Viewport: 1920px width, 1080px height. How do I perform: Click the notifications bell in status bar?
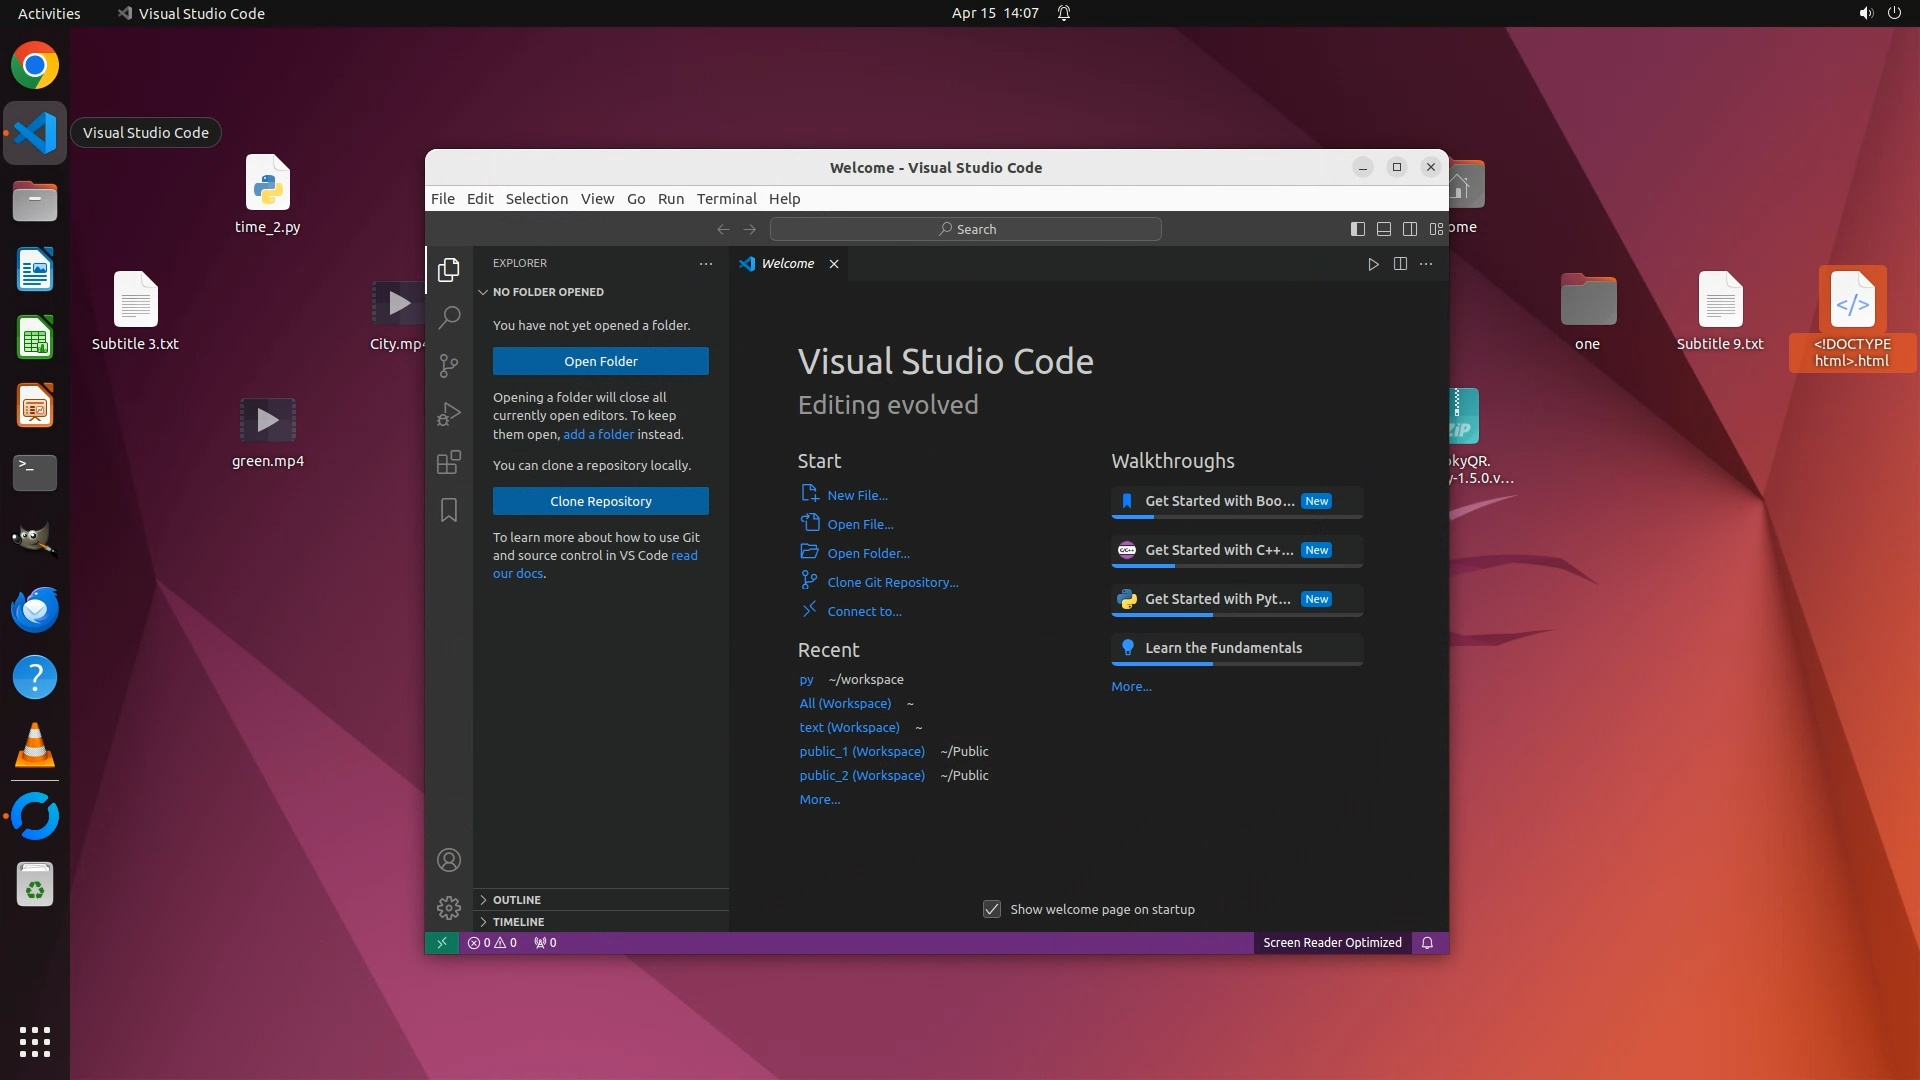(1428, 943)
